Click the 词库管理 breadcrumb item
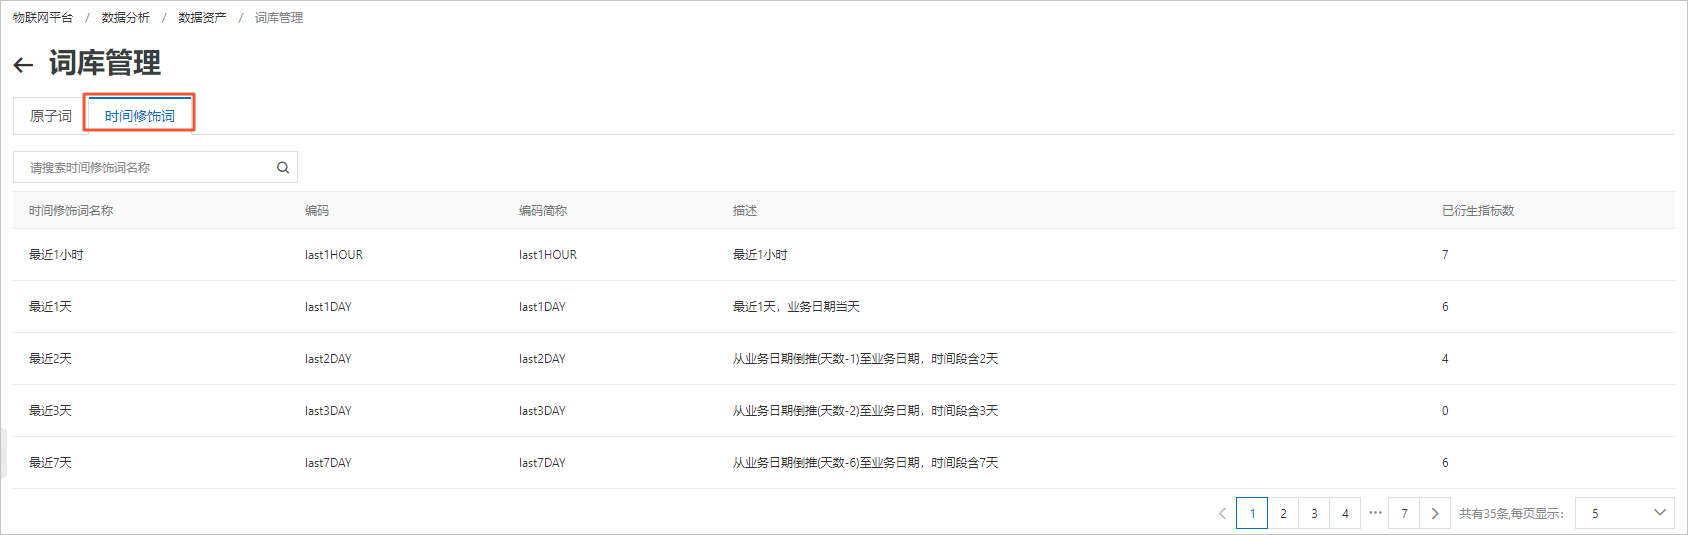The width and height of the screenshot is (1688, 535). coord(279,18)
